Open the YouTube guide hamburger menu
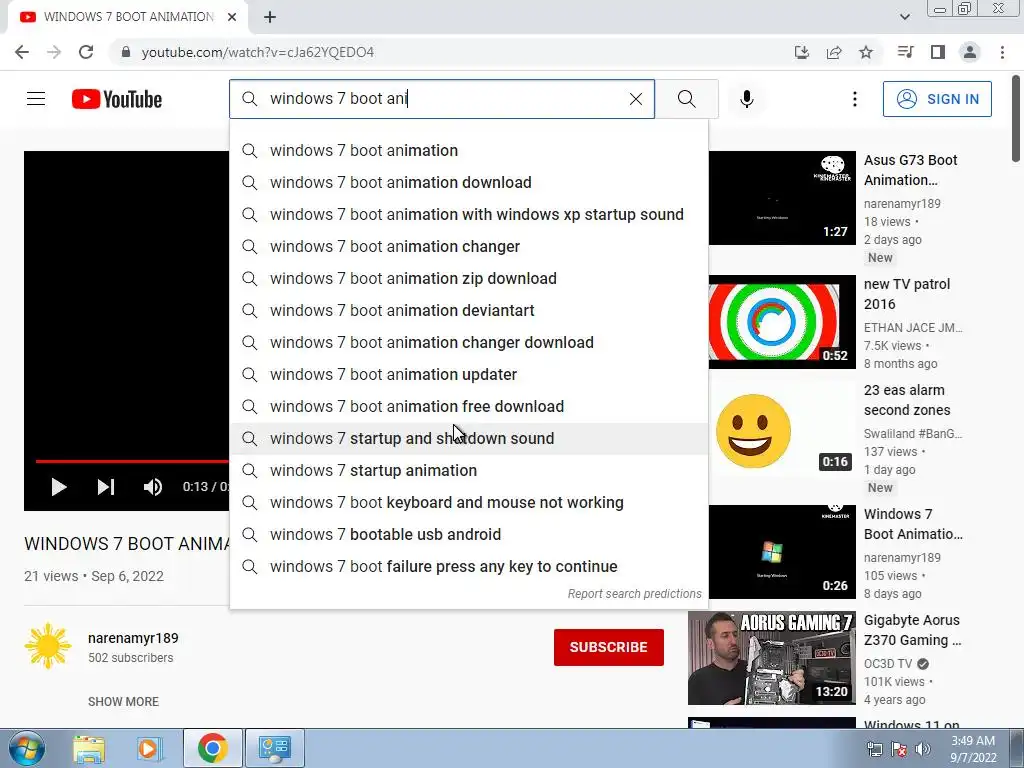Viewport: 1024px width, 768px height. tap(36, 99)
